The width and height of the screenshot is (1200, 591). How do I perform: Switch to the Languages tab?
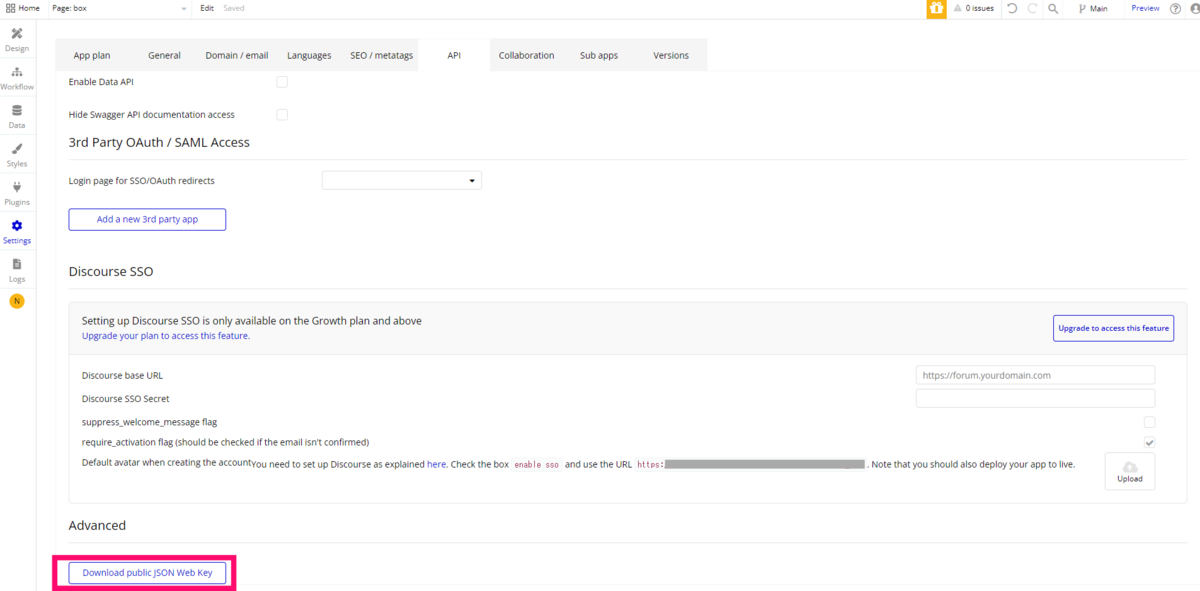tap(309, 55)
